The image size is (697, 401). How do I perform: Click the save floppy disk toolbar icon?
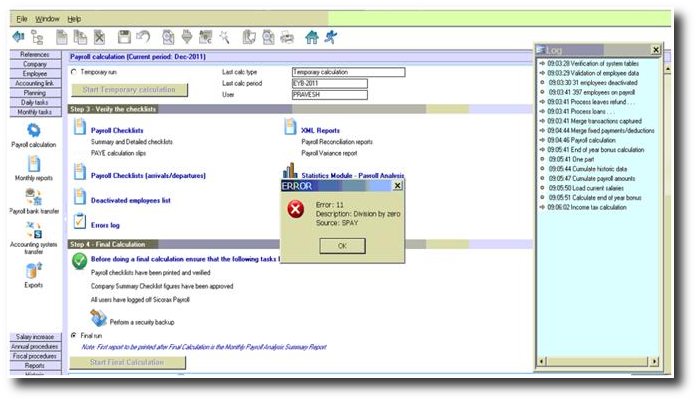124,37
